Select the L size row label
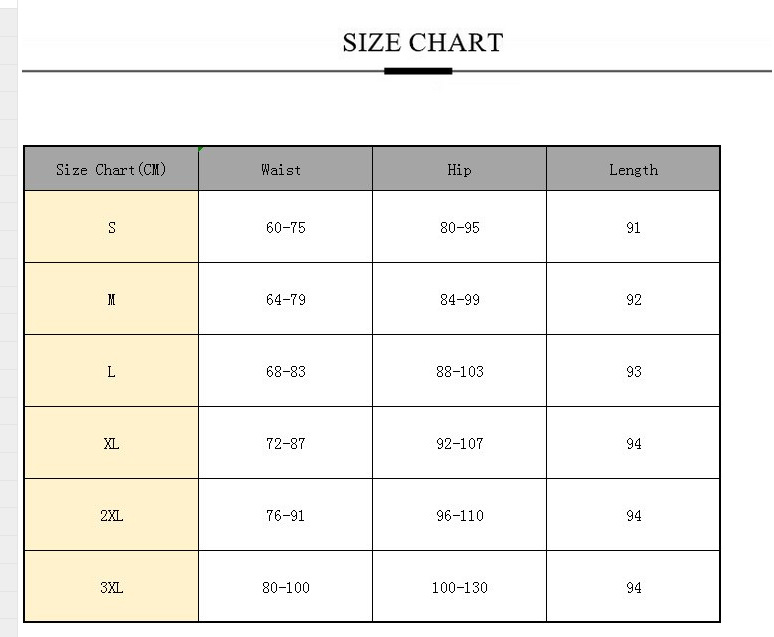 pos(111,371)
